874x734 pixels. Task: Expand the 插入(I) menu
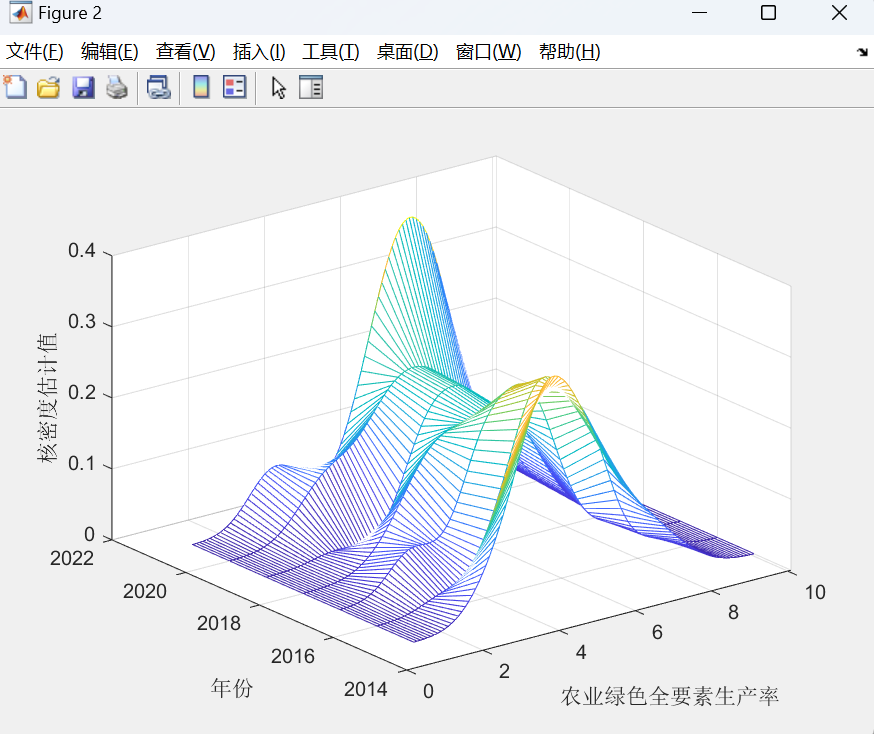tap(259, 52)
